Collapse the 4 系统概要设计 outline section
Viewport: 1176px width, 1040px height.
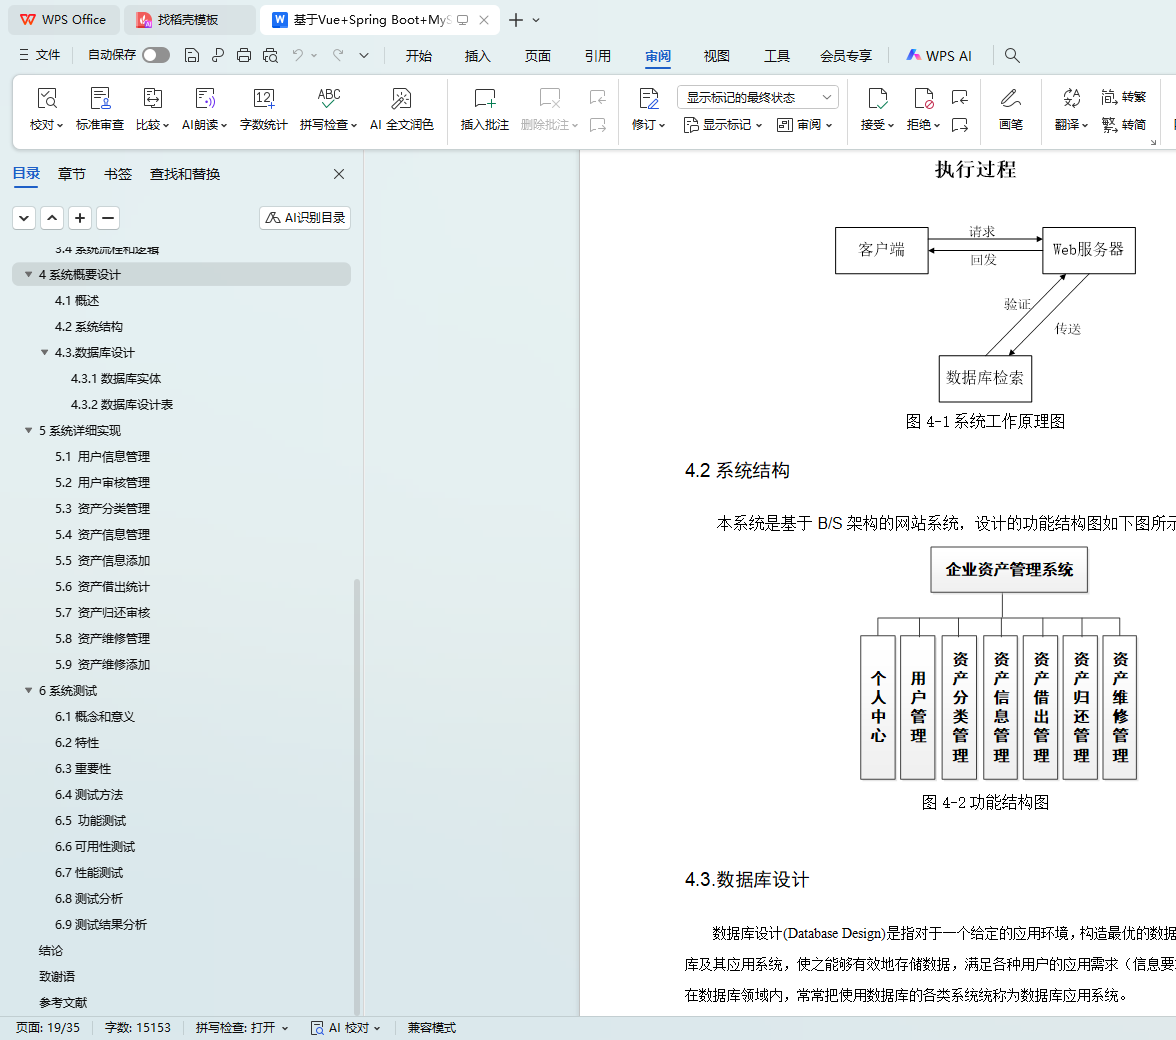tap(29, 275)
